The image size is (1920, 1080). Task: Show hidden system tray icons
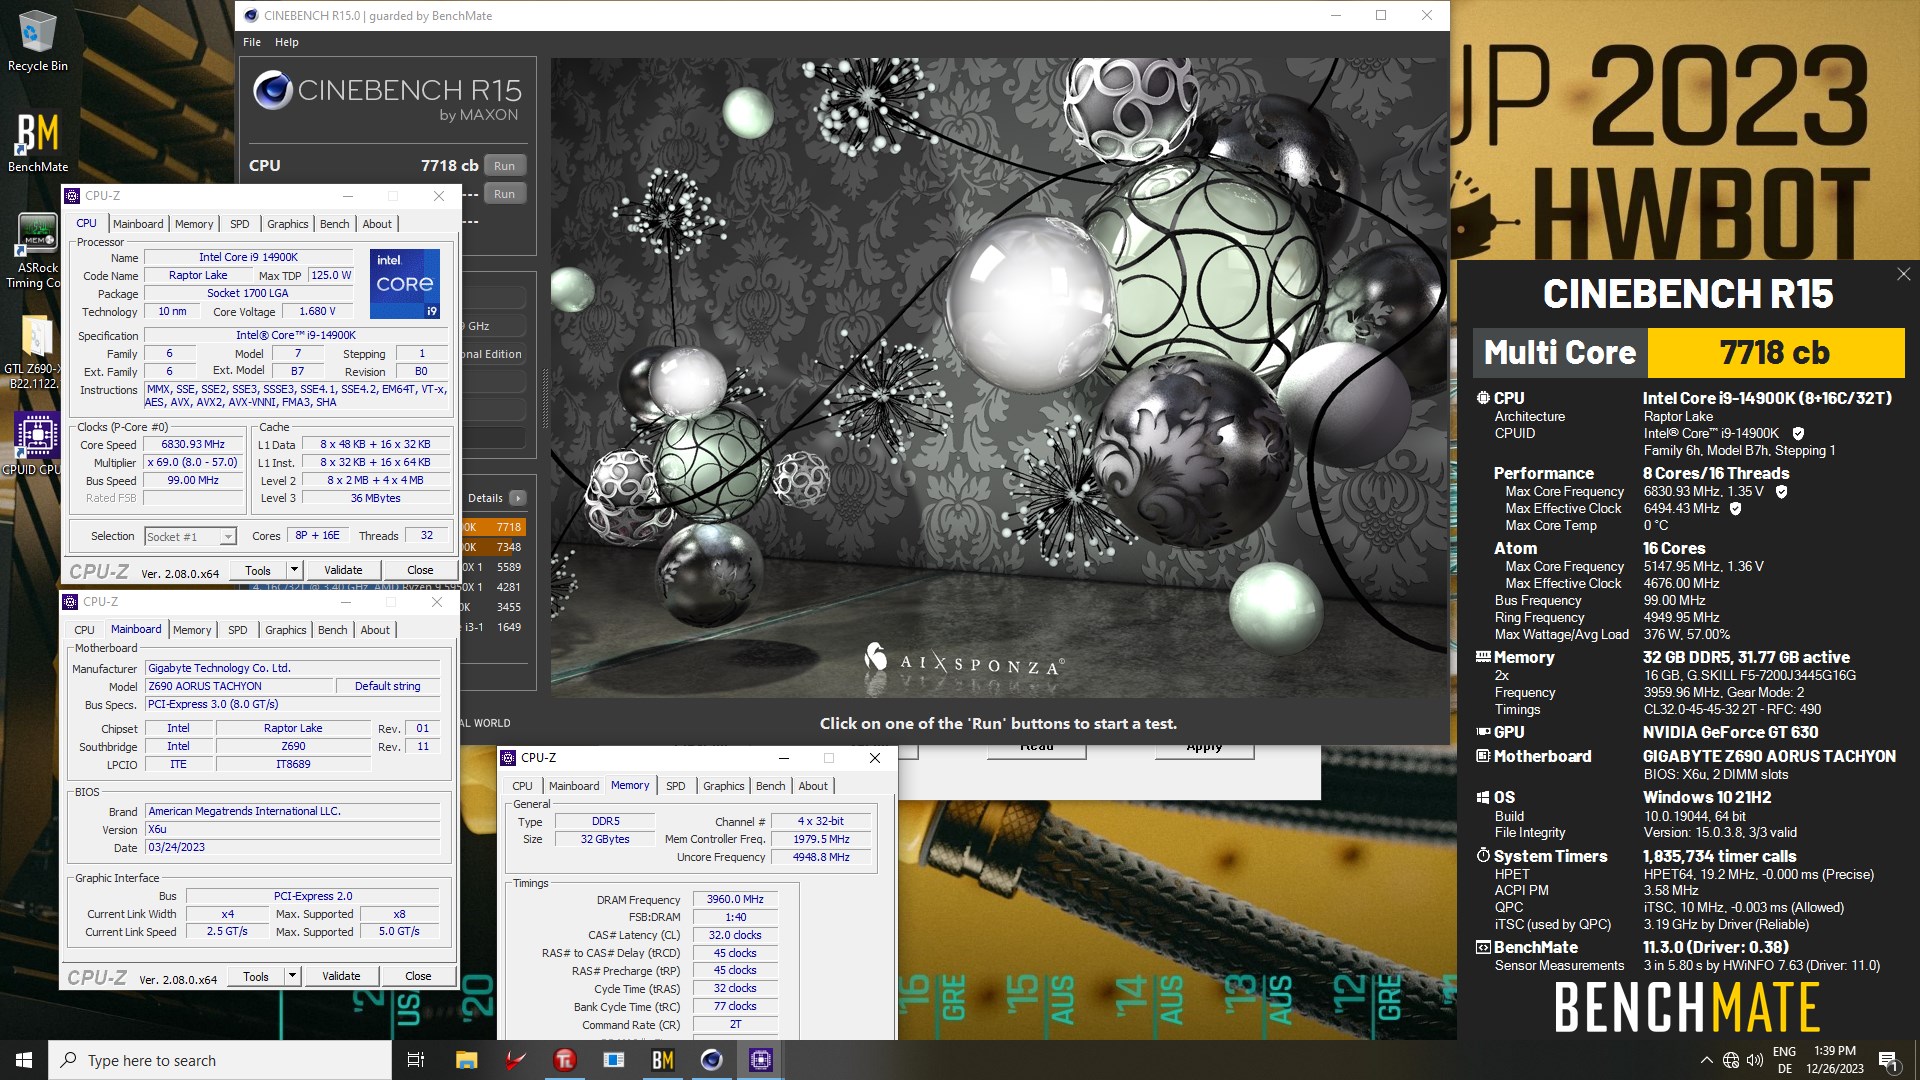1706,1060
